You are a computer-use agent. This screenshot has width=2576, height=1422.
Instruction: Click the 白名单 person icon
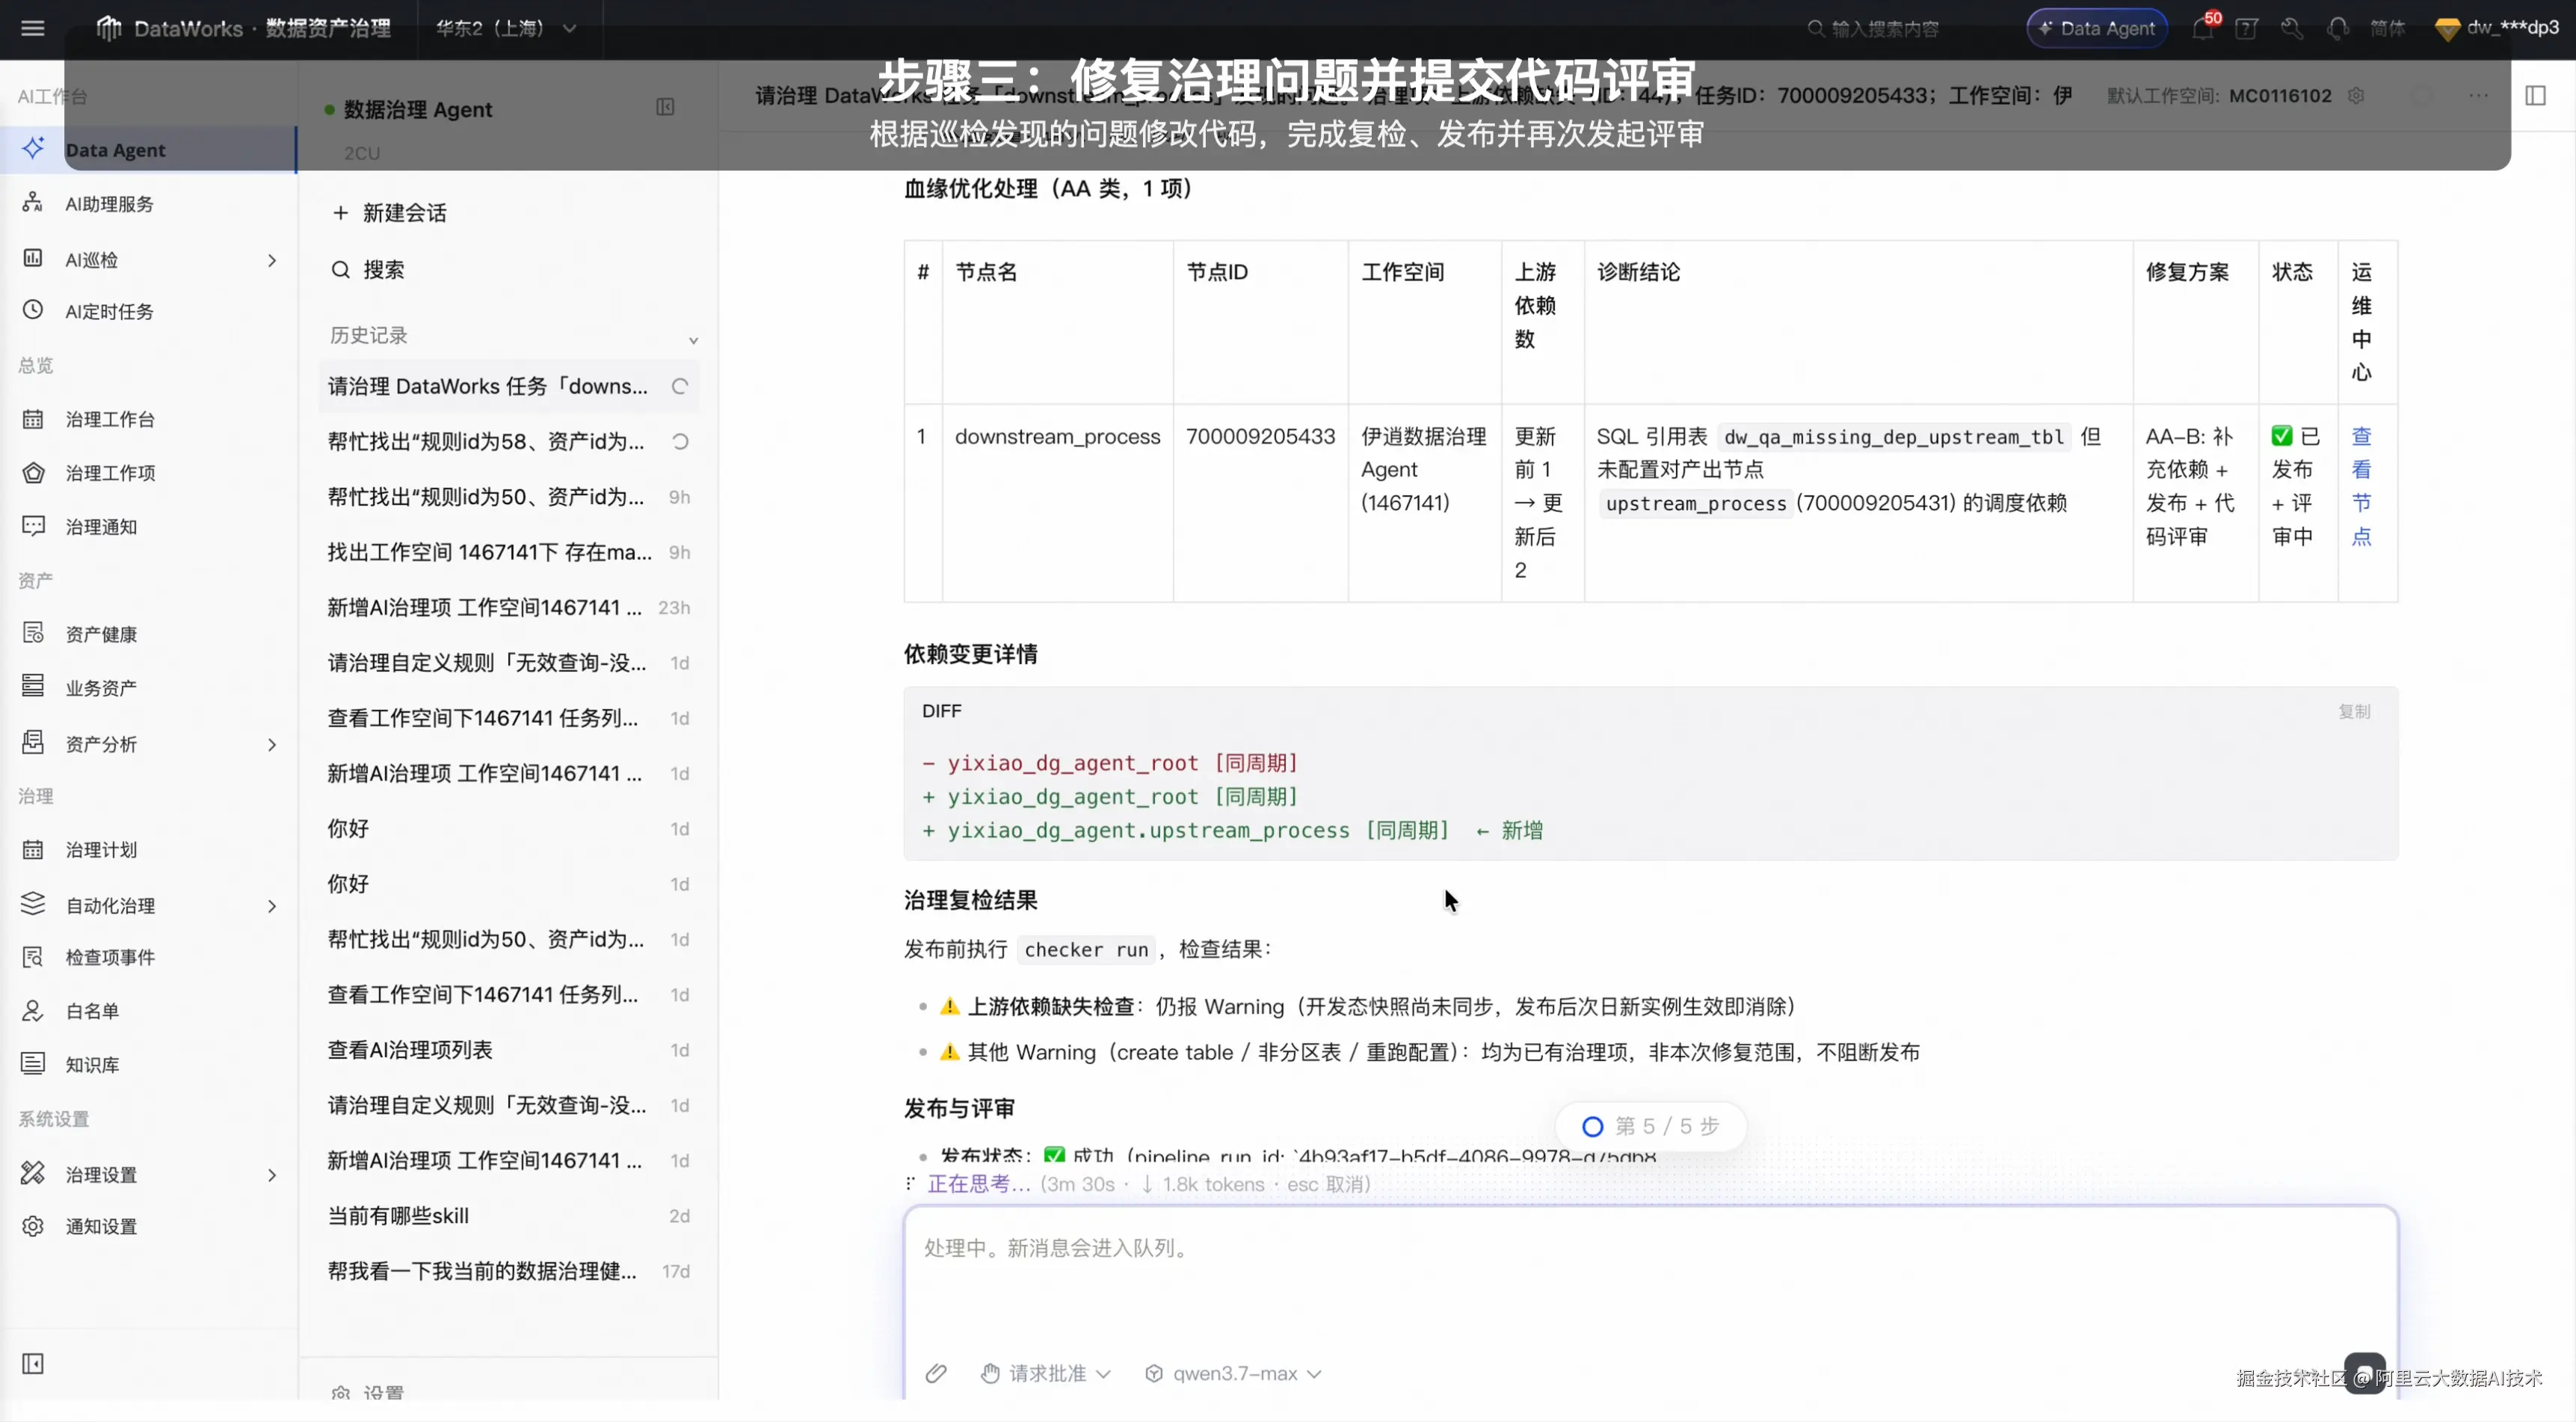pyautogui.click(x=33, y=1011)
